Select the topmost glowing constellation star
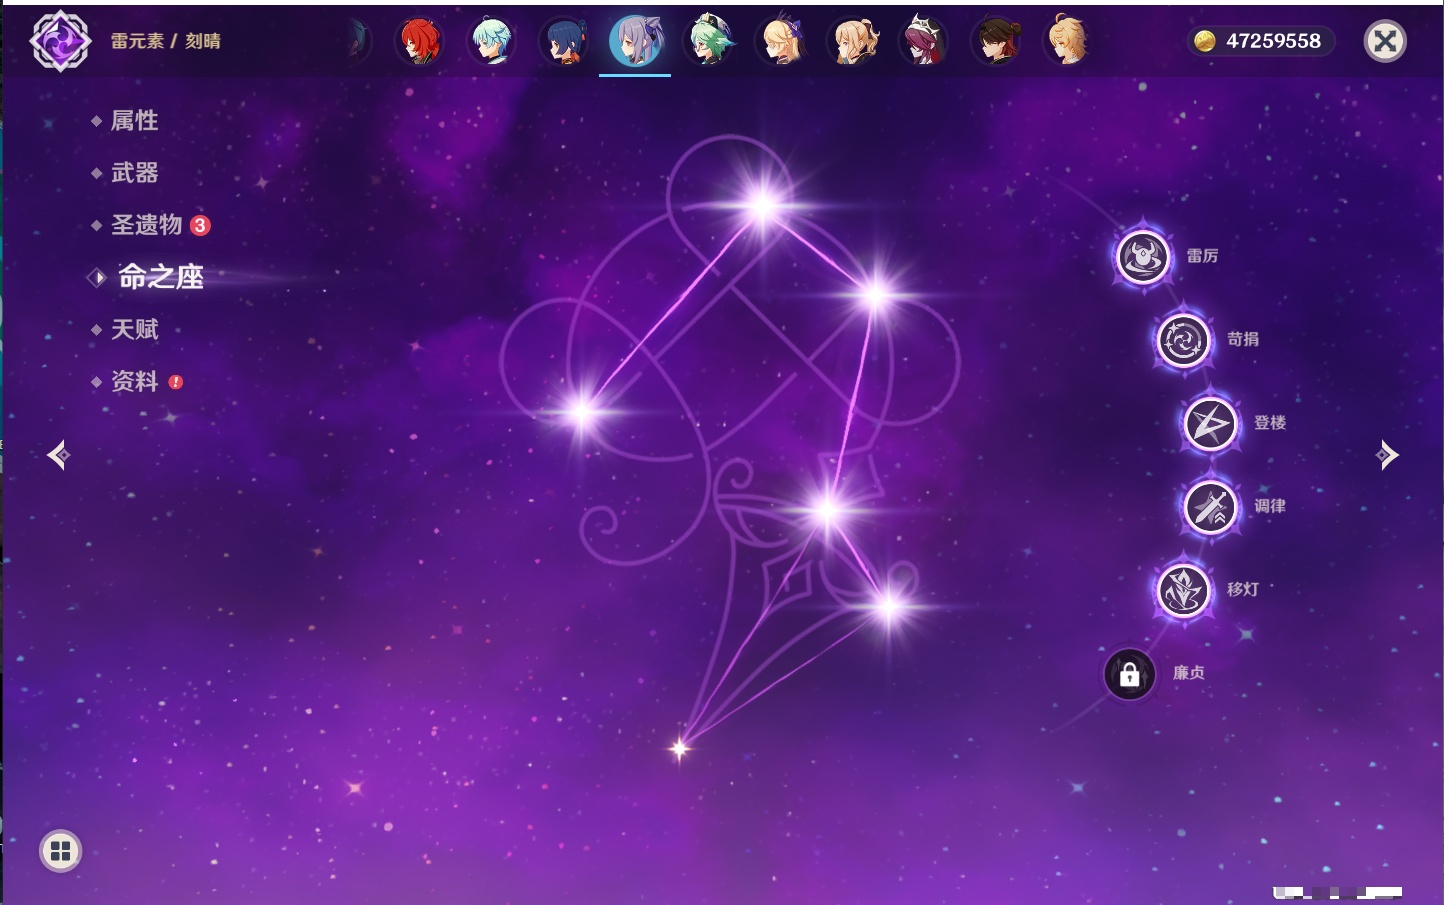This screenshot has width=1444, height=905. (763, 206)
